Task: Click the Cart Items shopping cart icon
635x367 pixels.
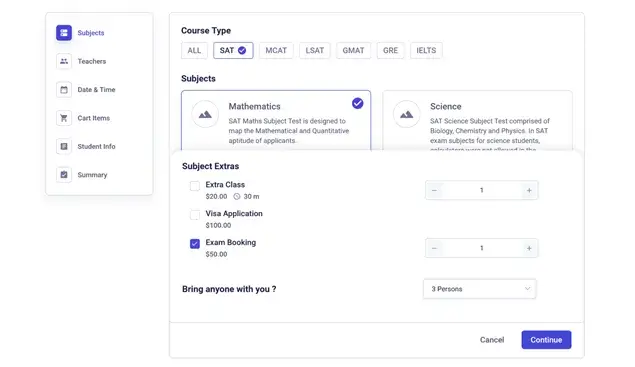Action: point(64,118)
